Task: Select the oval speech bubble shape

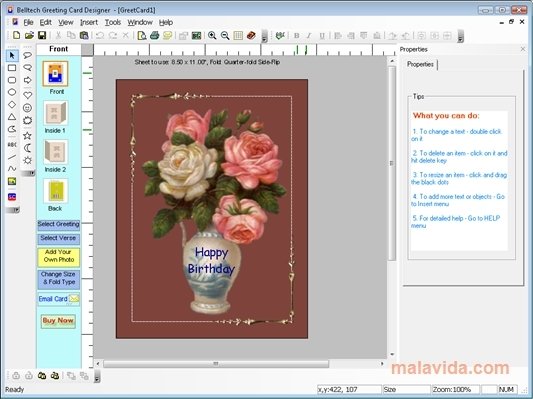Action: click(x=28, y=55)
